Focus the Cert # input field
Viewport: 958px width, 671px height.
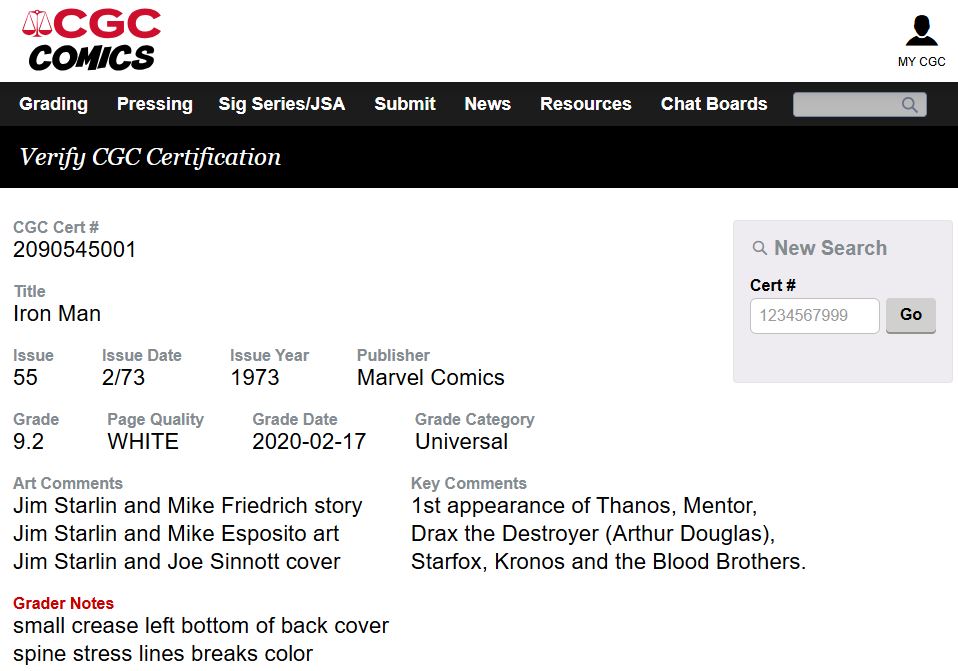pos(814,316)
